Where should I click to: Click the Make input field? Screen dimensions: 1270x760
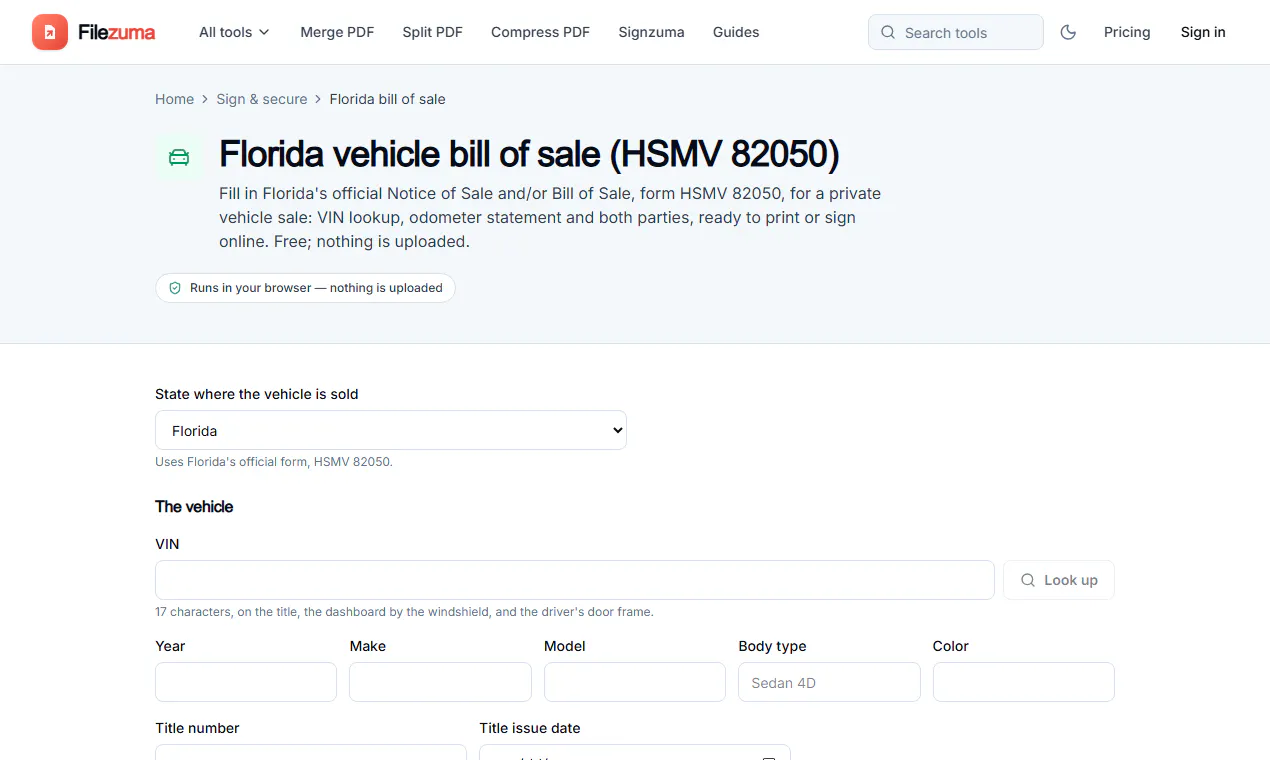[440, 682]
